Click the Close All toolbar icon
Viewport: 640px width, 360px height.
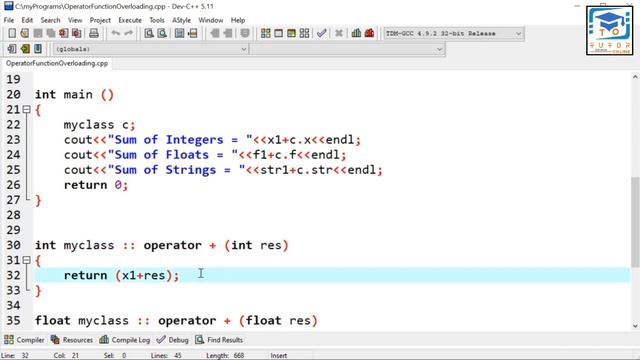click(77, 33)
